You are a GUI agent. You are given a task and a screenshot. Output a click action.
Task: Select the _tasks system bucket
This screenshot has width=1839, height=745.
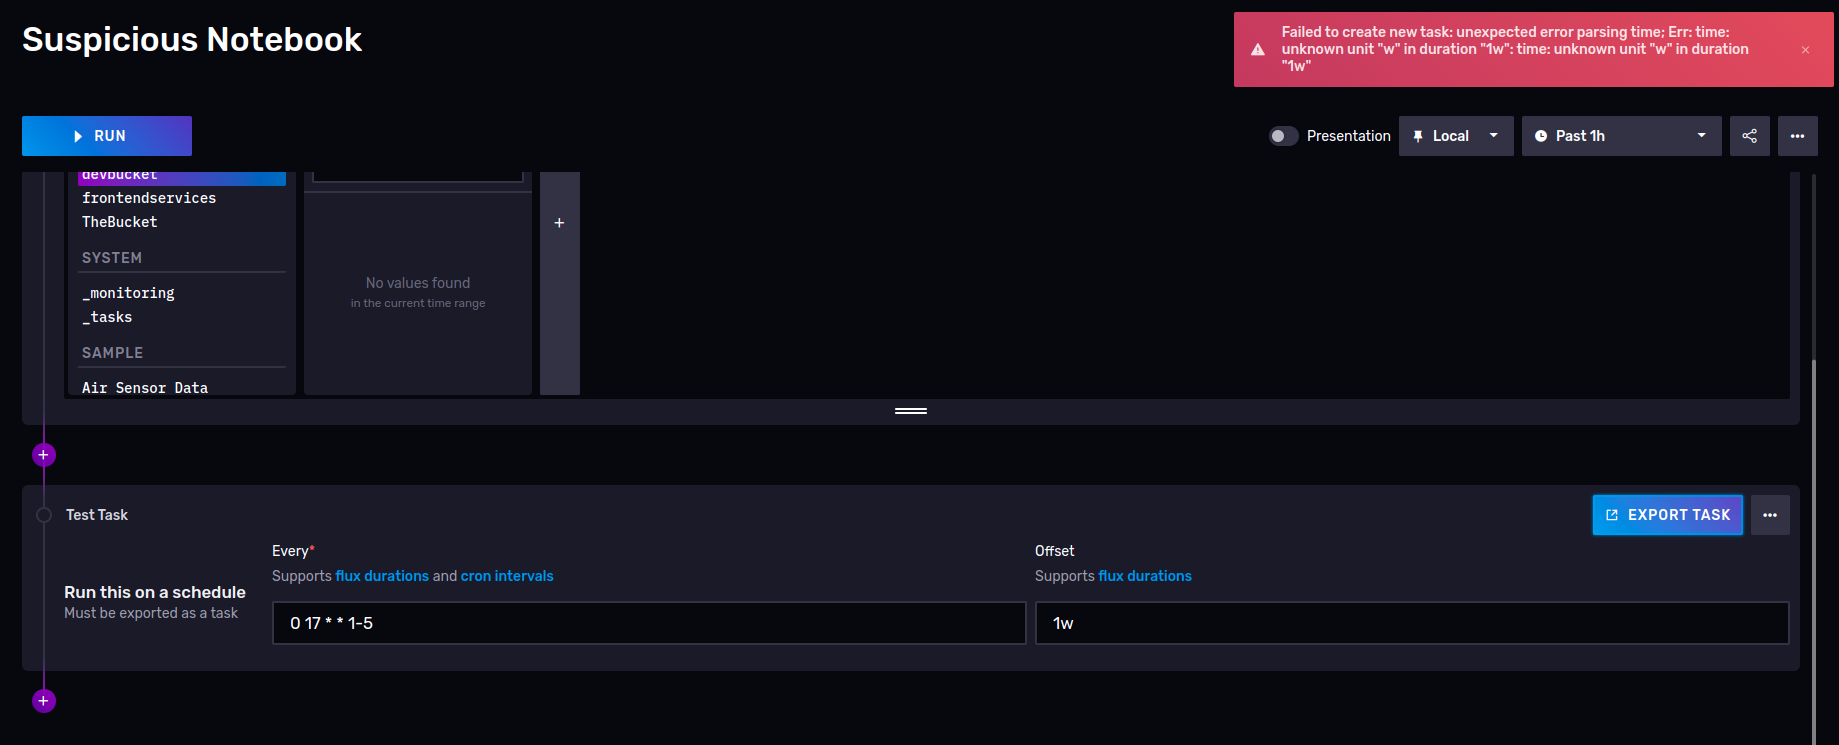pyautogui.click(x=107, y=317)
